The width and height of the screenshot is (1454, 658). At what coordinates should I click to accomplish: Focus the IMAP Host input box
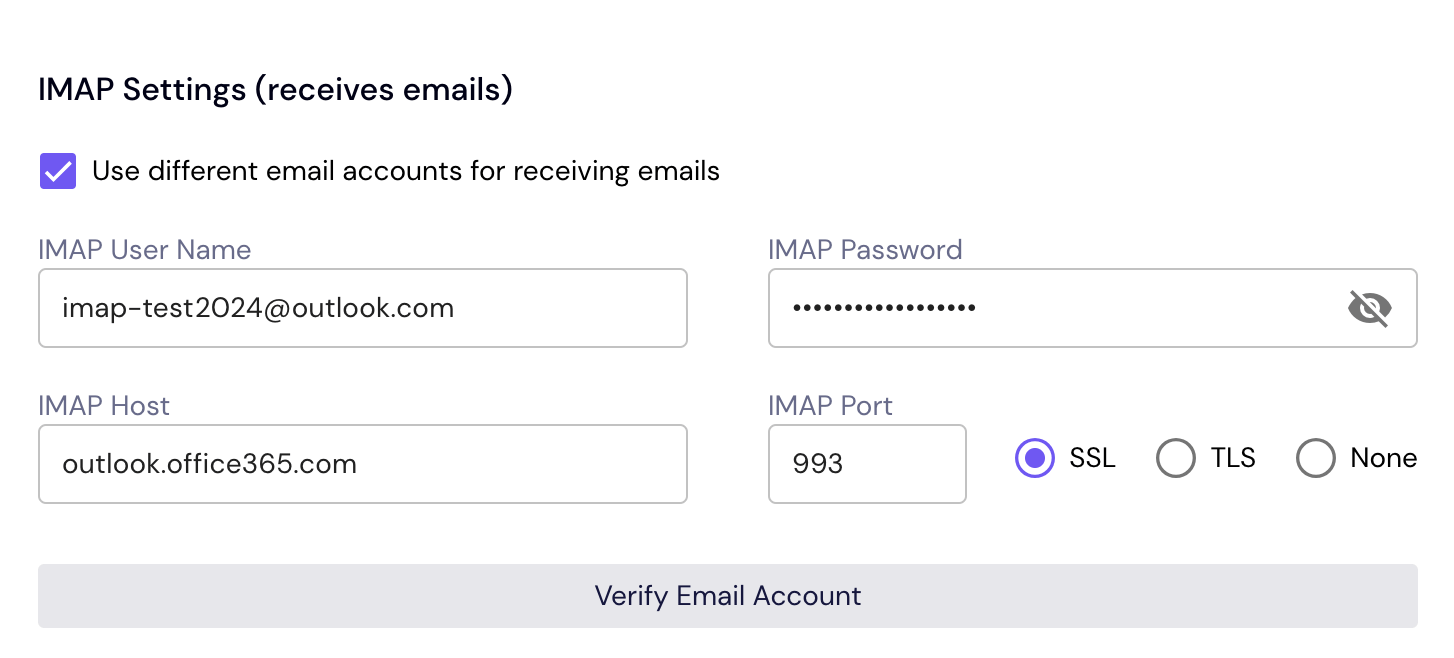pos(362,464)
